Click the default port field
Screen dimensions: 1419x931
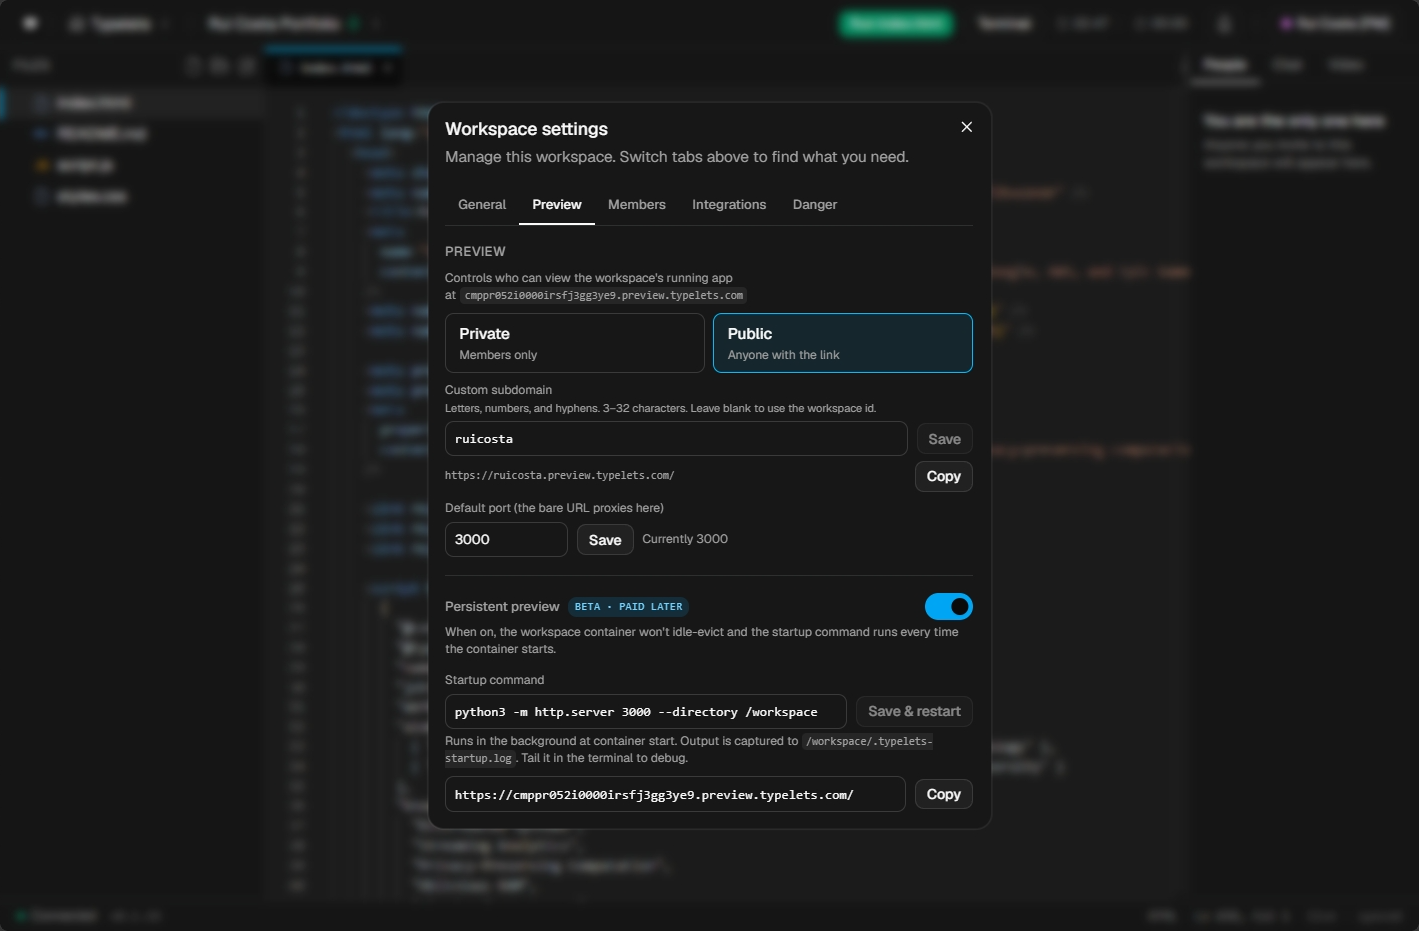pyautogui.click(x=506, y=539)
